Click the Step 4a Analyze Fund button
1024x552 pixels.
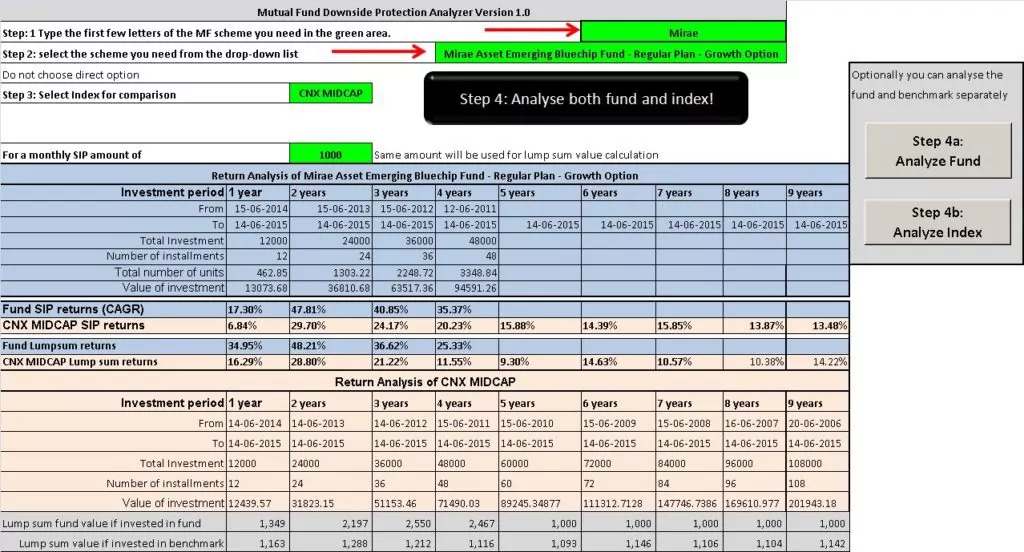pos(938,150)
